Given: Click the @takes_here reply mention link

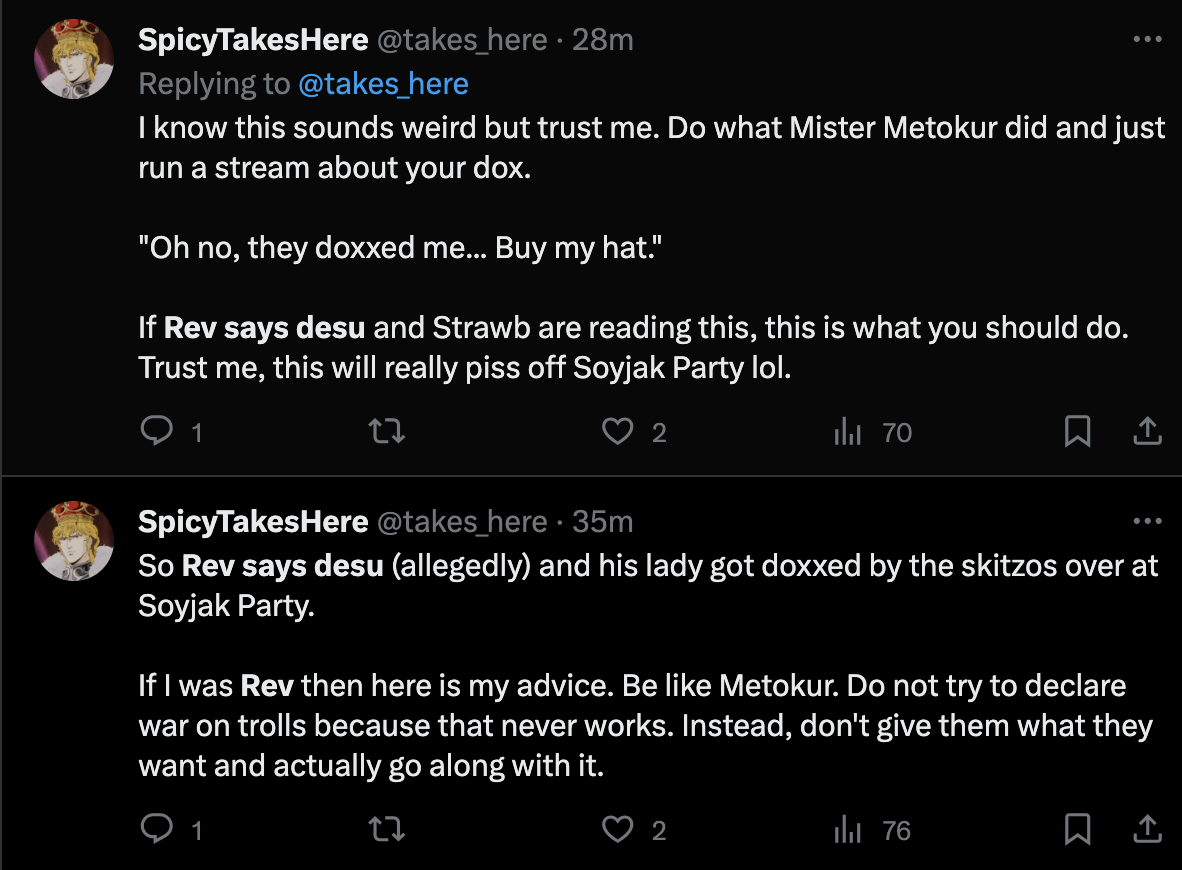Looking at the screenshot, I should pos(383,83).
